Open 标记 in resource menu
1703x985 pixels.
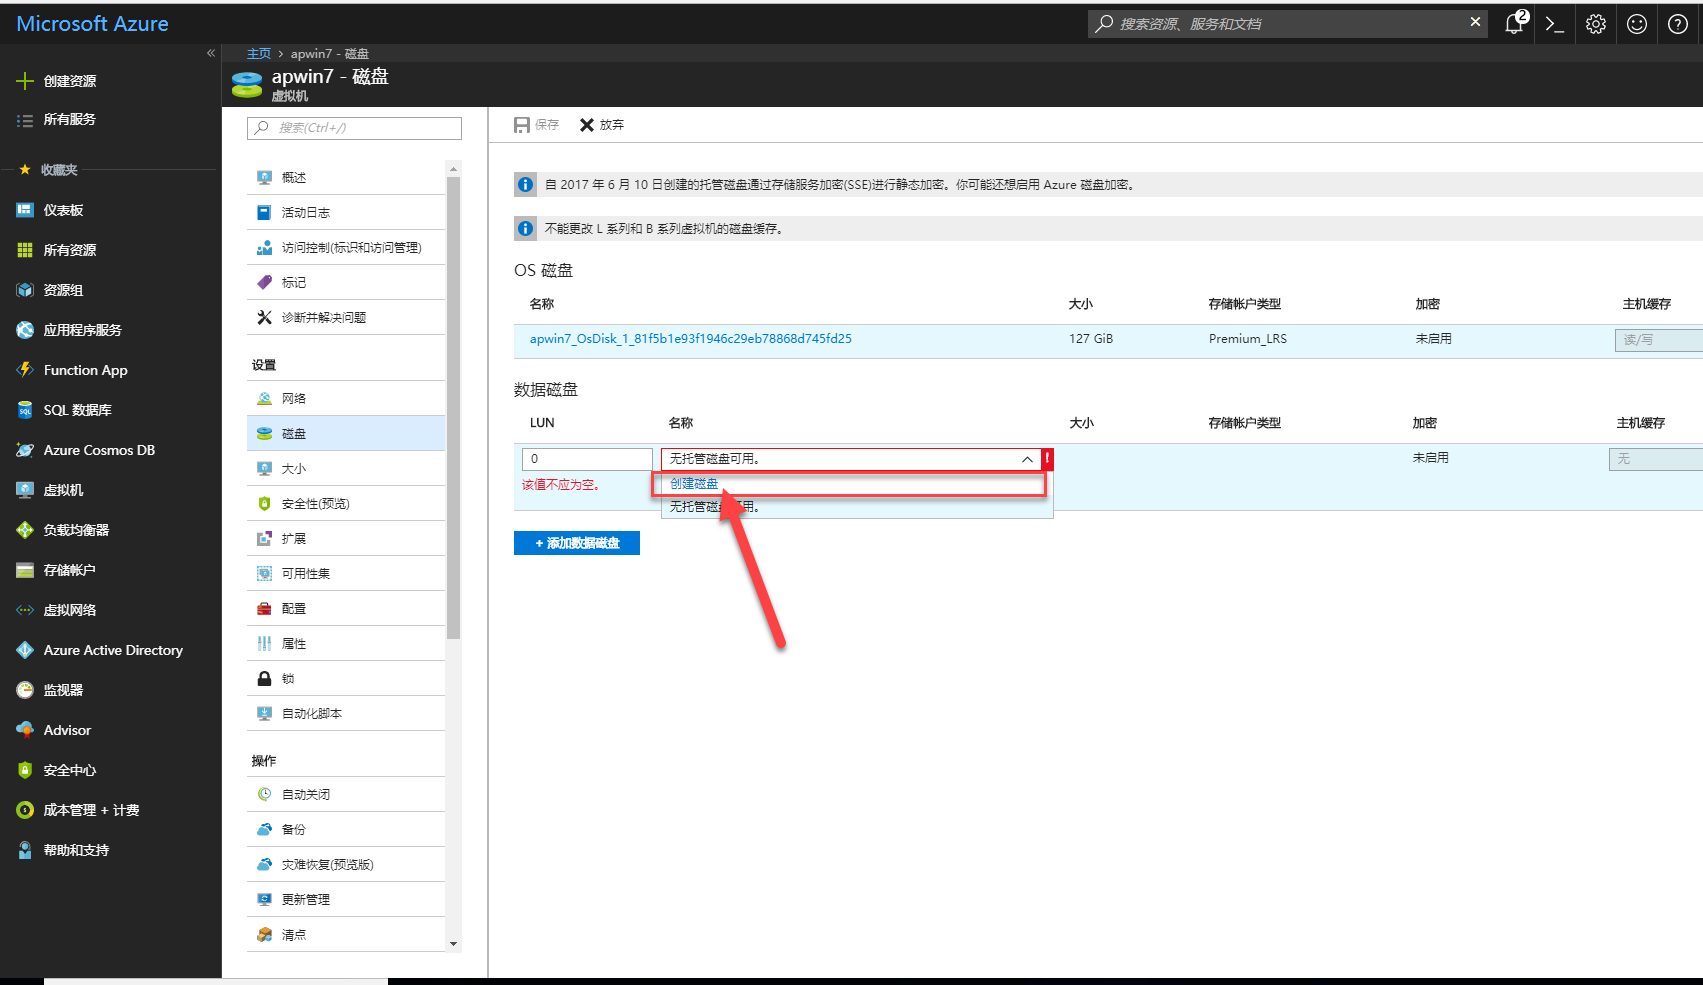click(346, 282)
